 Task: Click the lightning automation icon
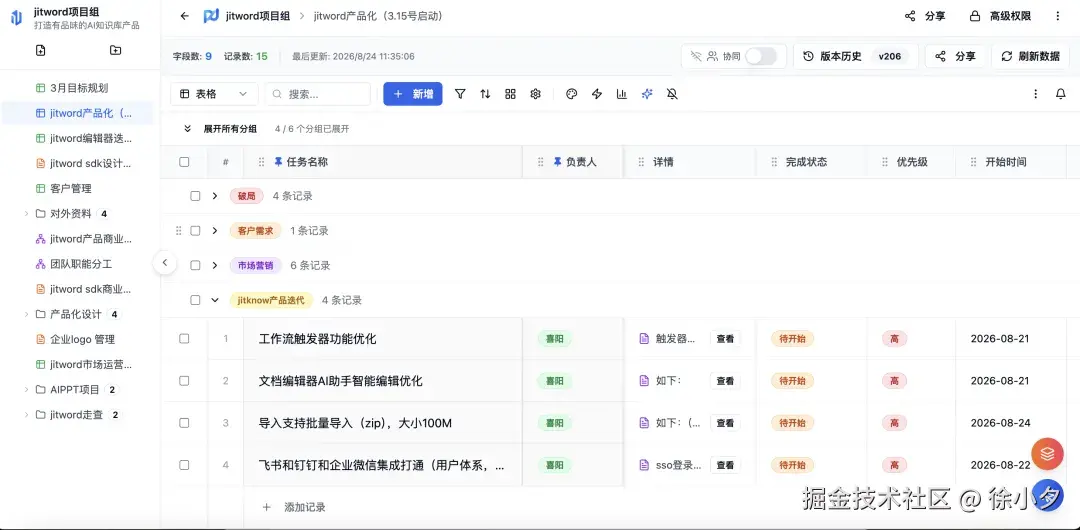click(596, 94)
